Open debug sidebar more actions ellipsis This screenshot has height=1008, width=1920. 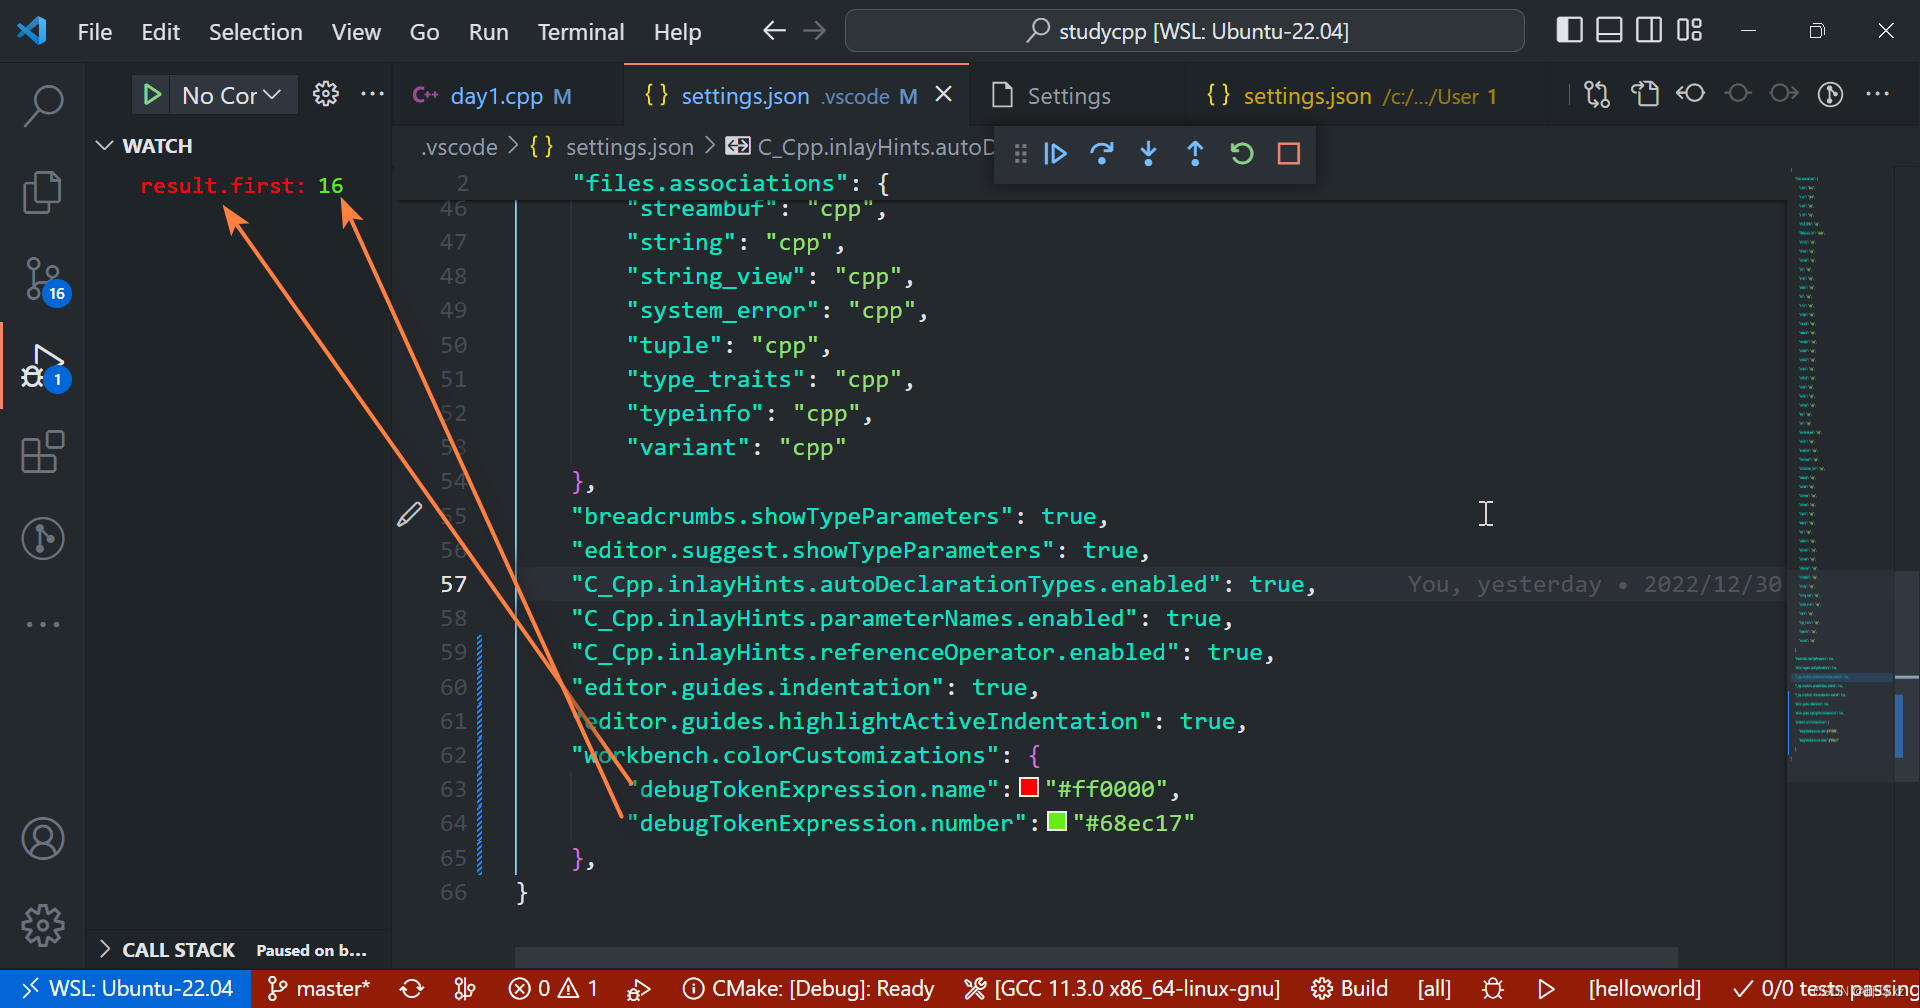[x=372, y=94]
